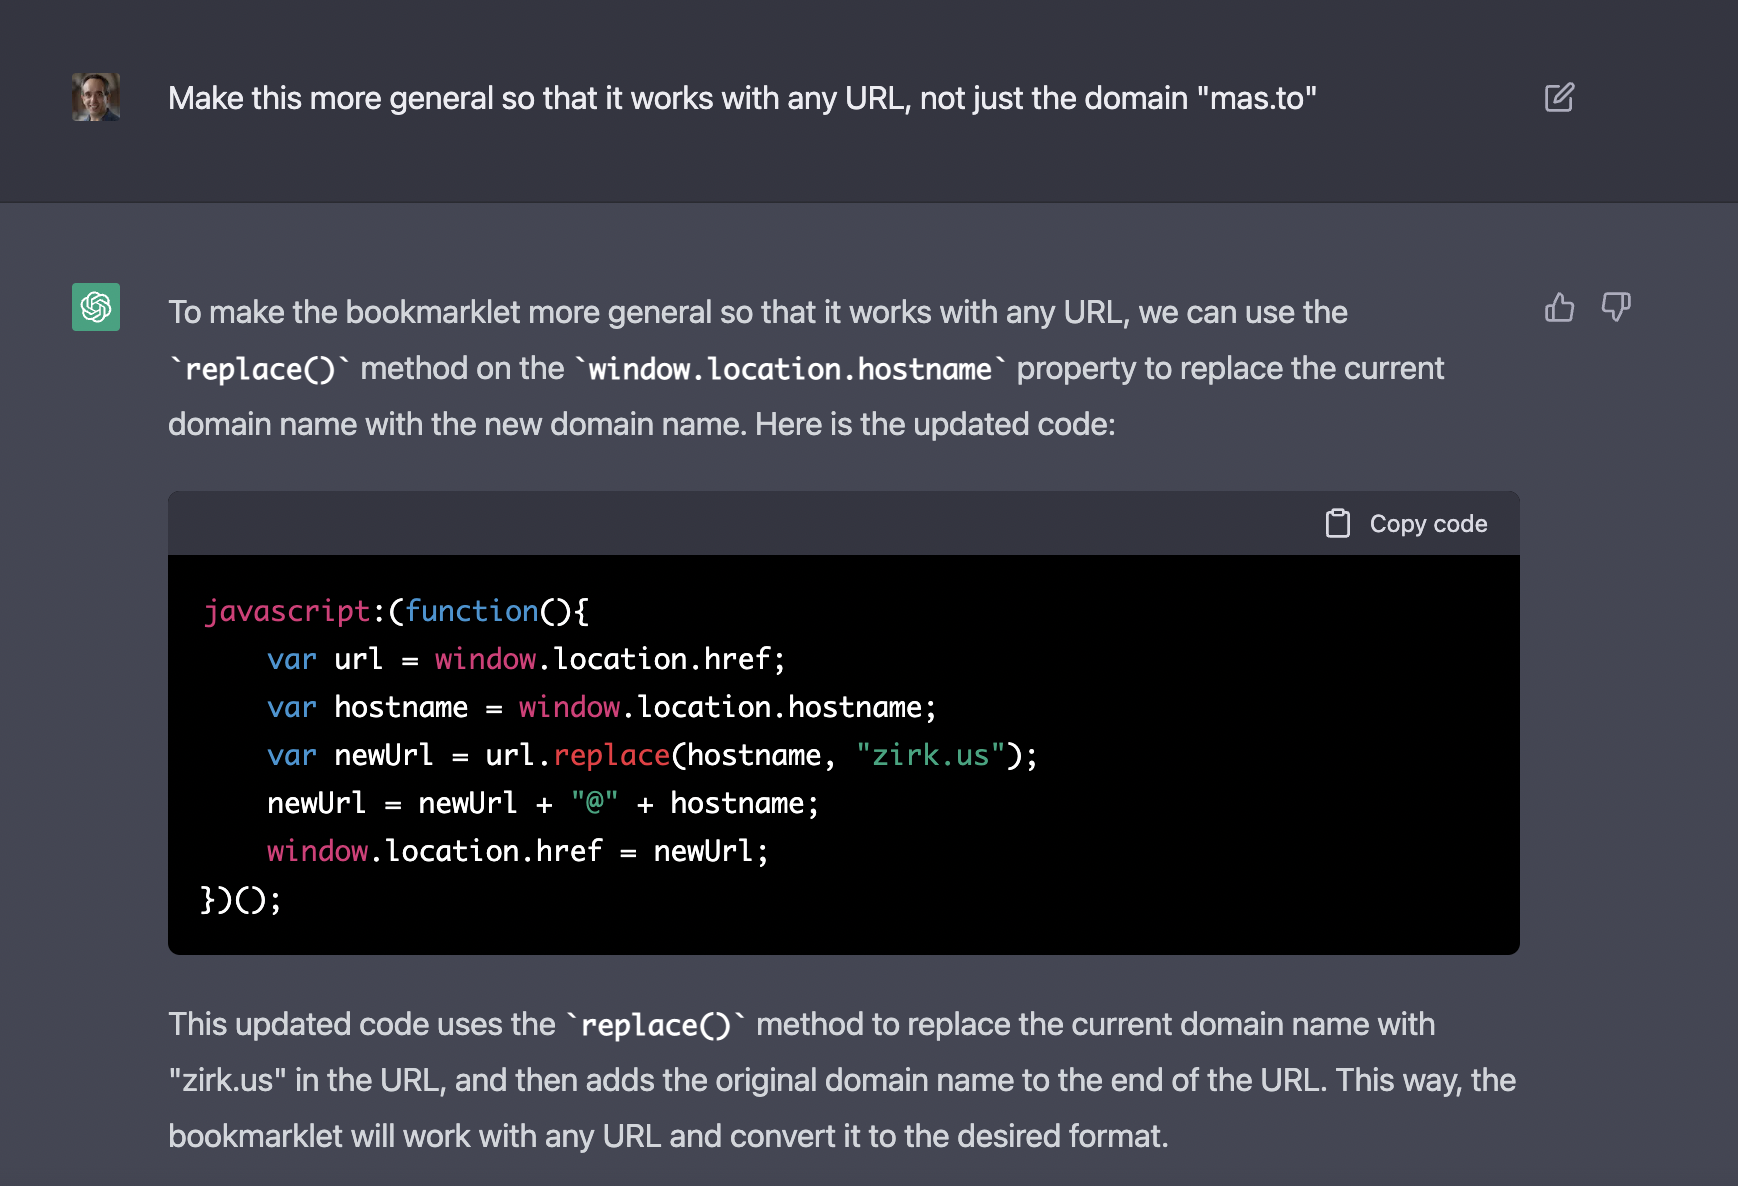Give the response a thumbs up
Image resolution: width=1738 pixels, height=1186 pixels.
pyautogui.click(x=1559, y=307)
